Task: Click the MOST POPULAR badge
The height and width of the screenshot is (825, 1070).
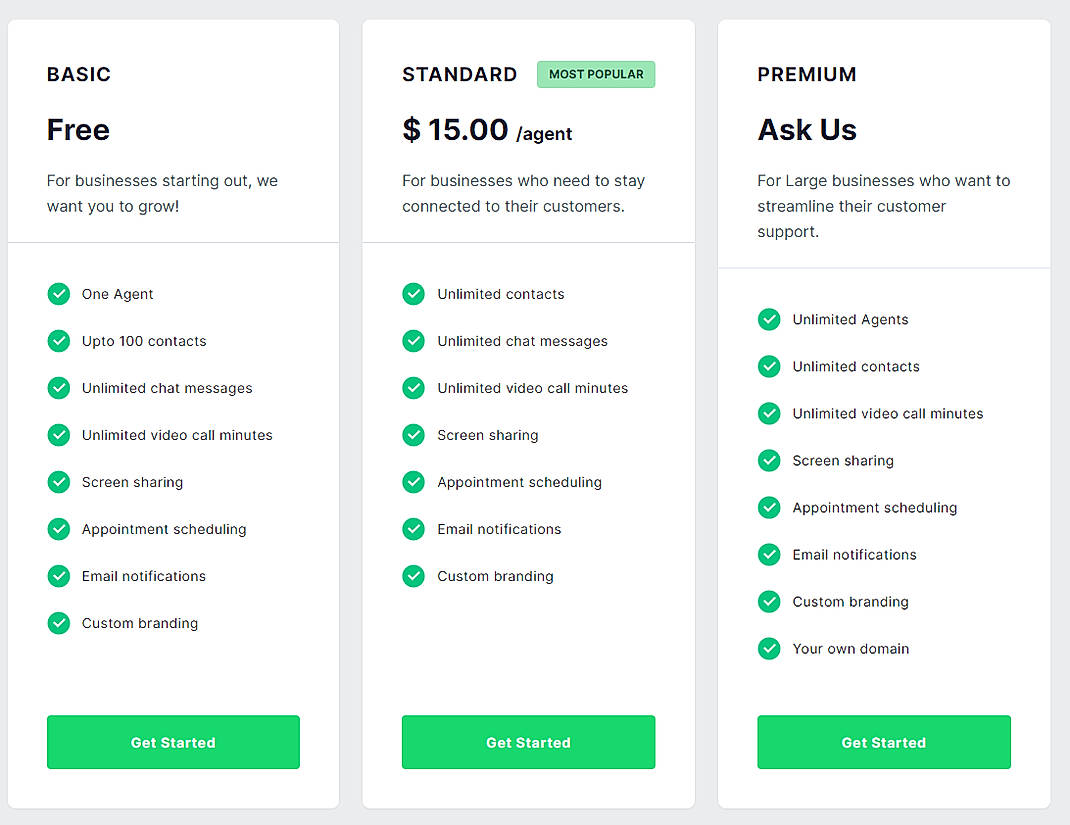Action: (x=595, y=74)
